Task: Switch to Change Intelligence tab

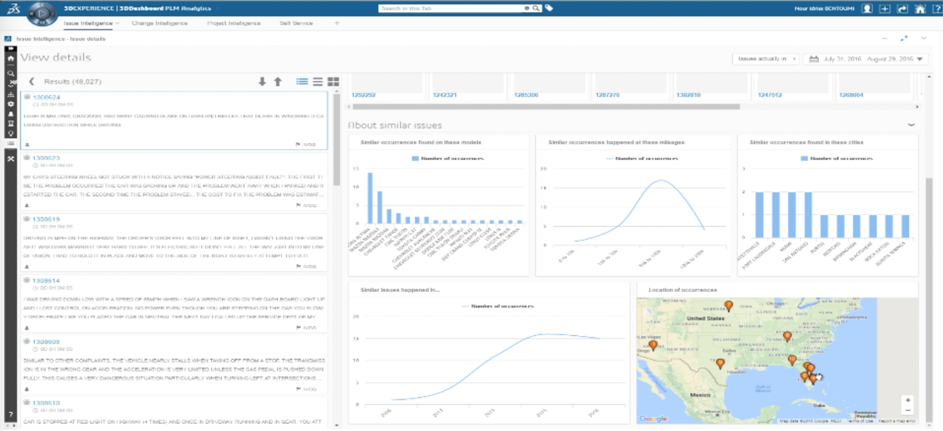Action: pos(160,22)
